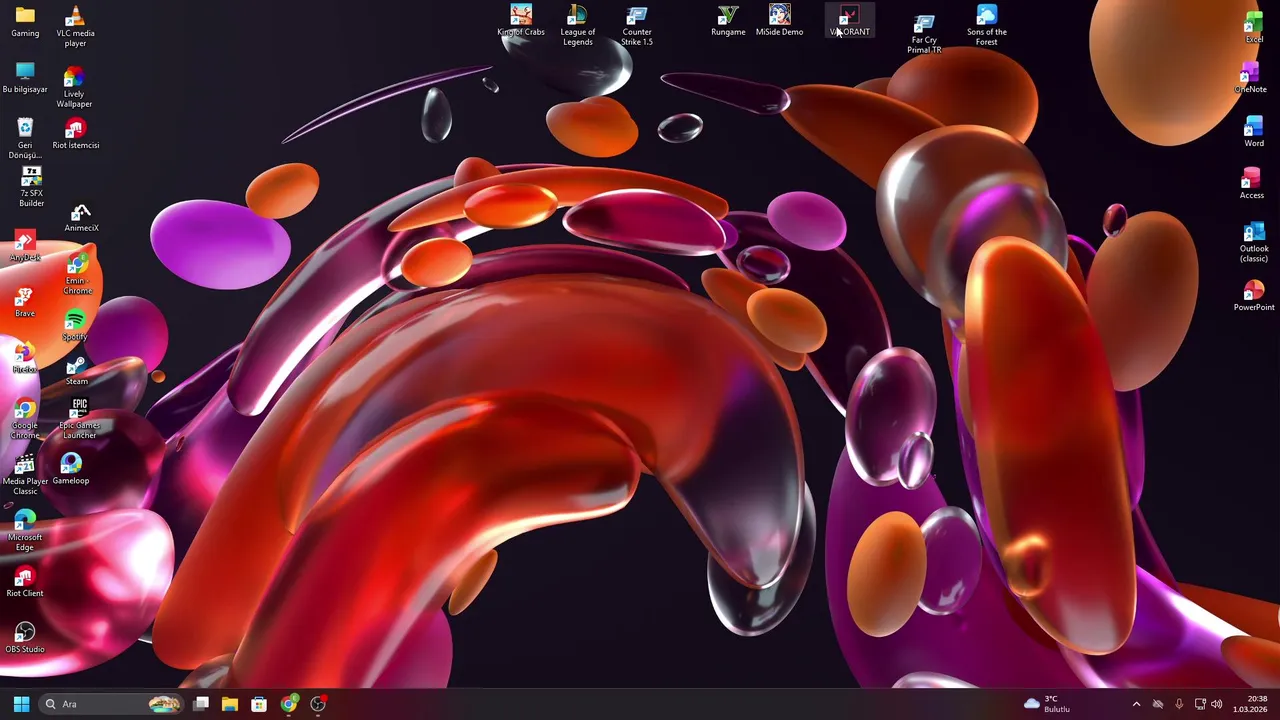Image resolution: width=1280 pixels, height=720 pixels.
Task: Select the Steam shortcut
Action: [x=76, y=370]
